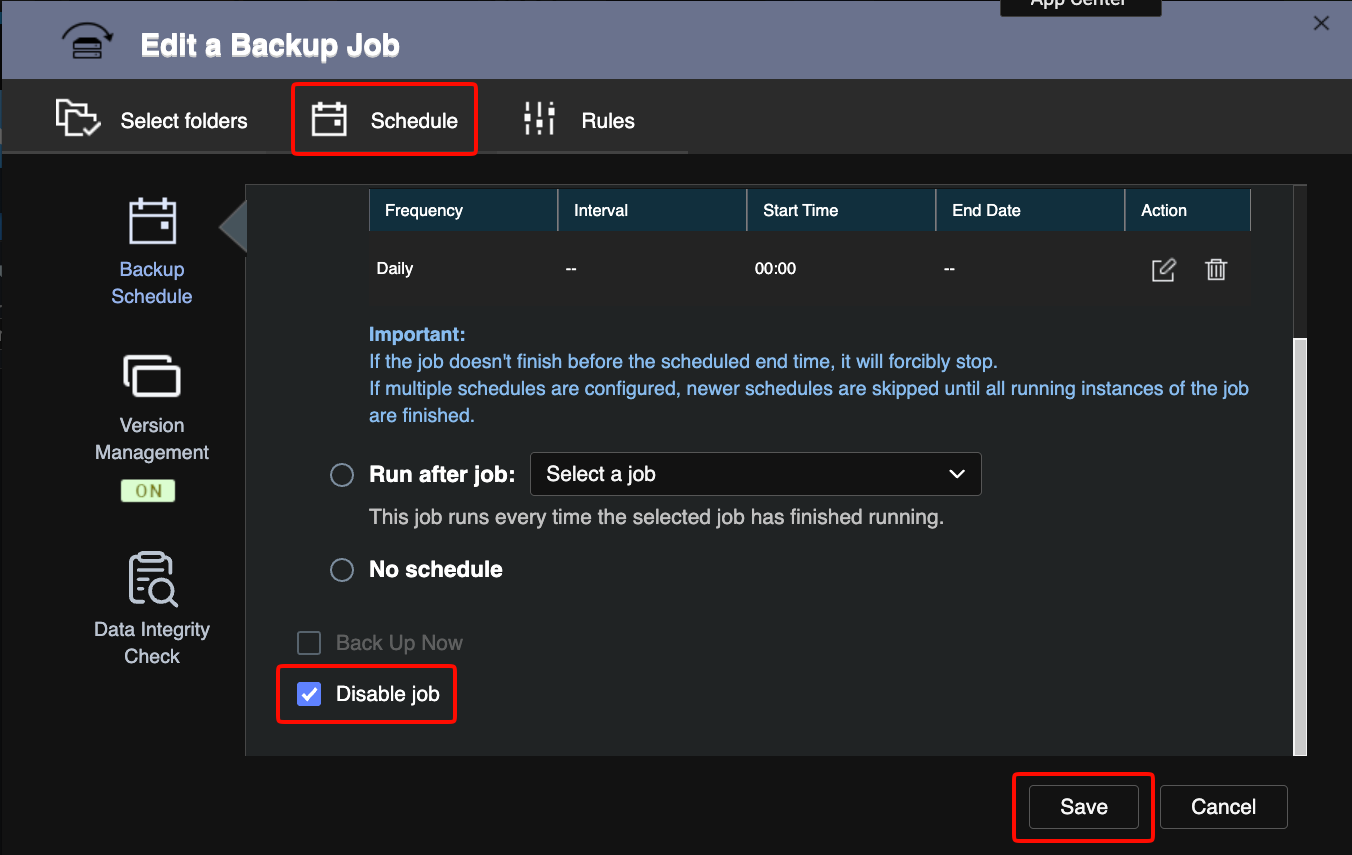Select the 00:00 start time cell
Image resolution: width=1352 pixels, height=855 pixels.
tap(775, 269)
